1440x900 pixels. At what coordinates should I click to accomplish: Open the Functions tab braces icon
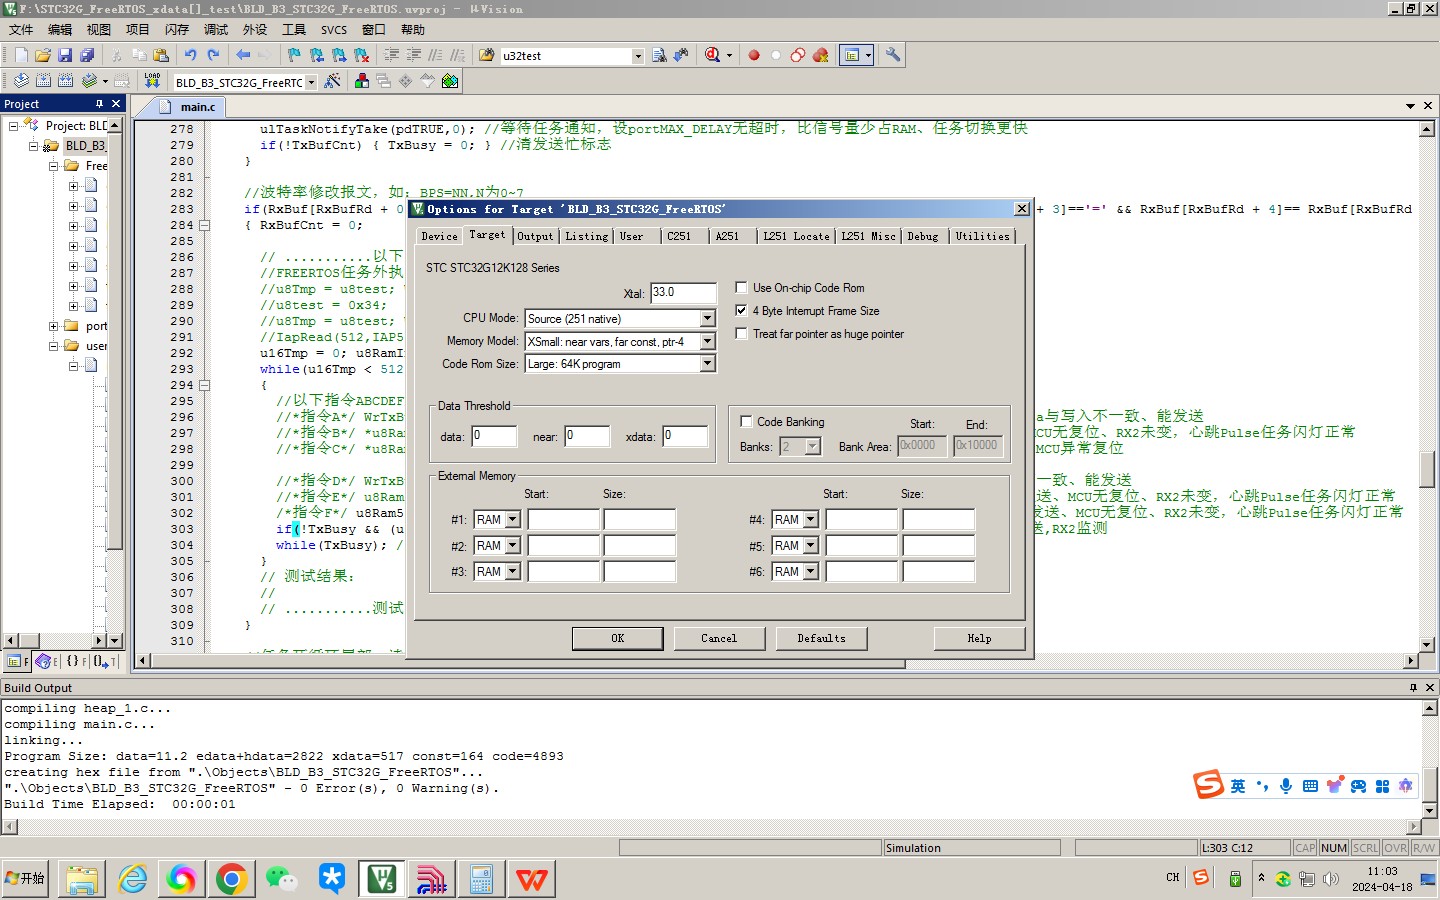pos(74,661)
